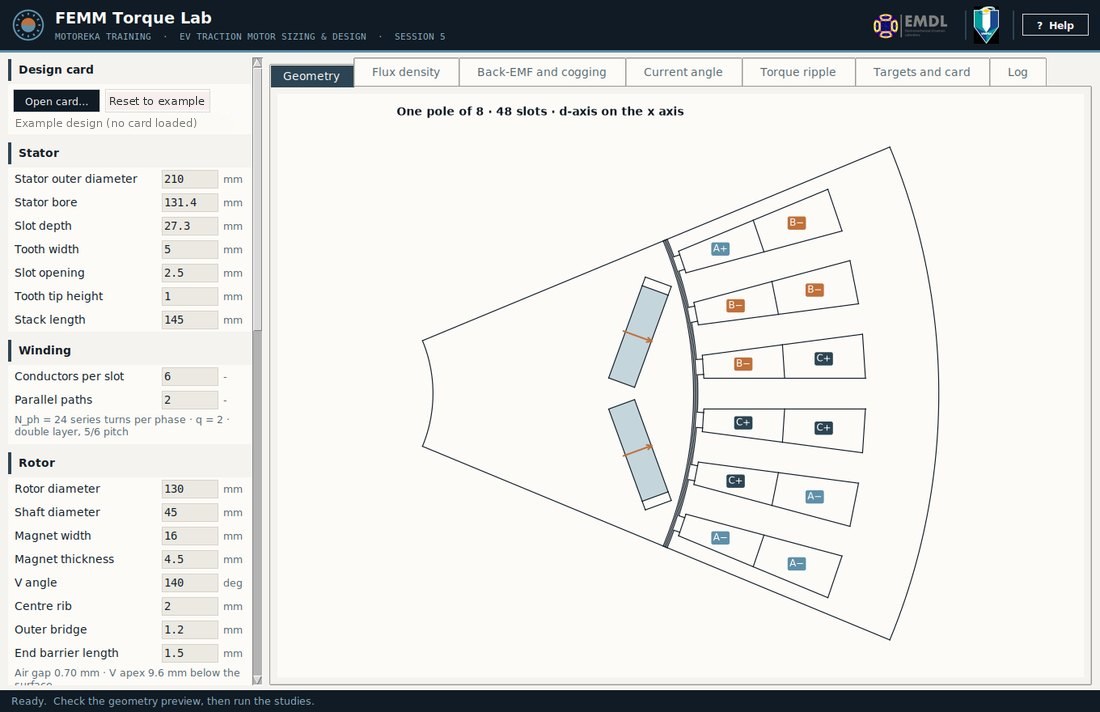Click the Stator section header
This screenshot has width=1100, height=712.
coord(130,153)
